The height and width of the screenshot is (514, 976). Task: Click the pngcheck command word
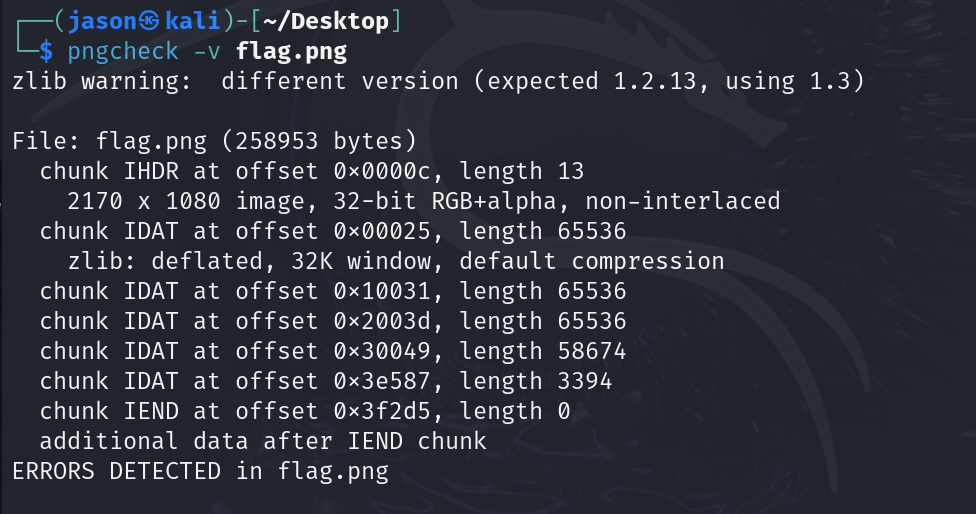pyautogui.click(x=123, y=50)
